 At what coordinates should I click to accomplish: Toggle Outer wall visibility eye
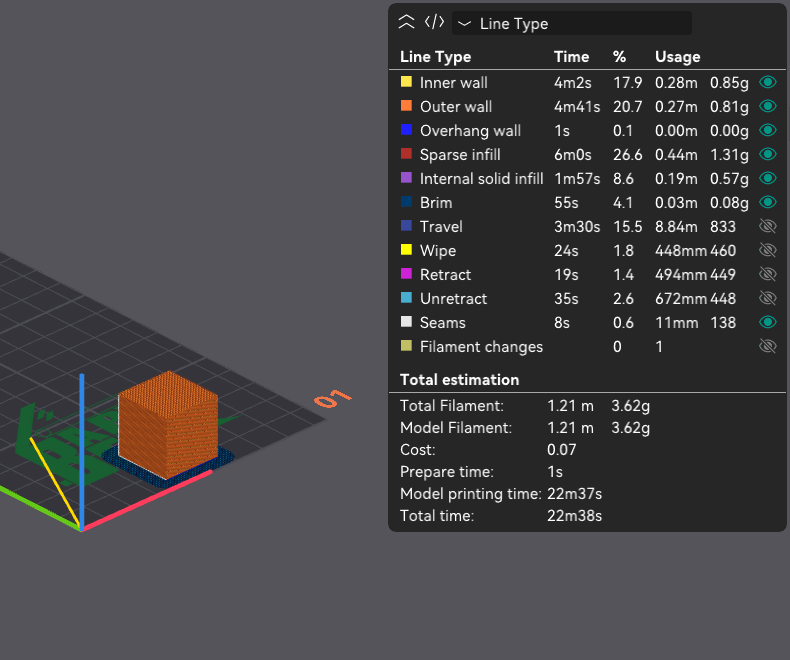(x=768, y=106)
